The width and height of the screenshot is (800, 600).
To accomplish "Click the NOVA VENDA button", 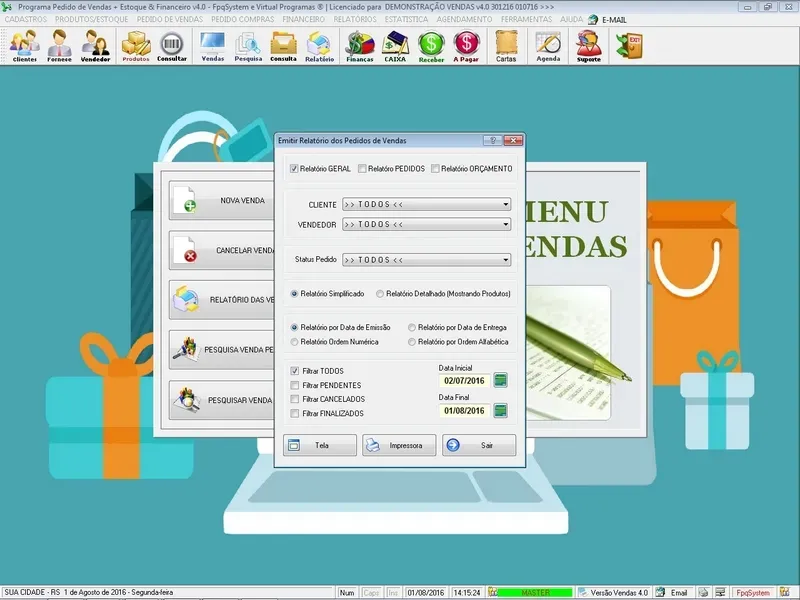I will tap(220, 201).
